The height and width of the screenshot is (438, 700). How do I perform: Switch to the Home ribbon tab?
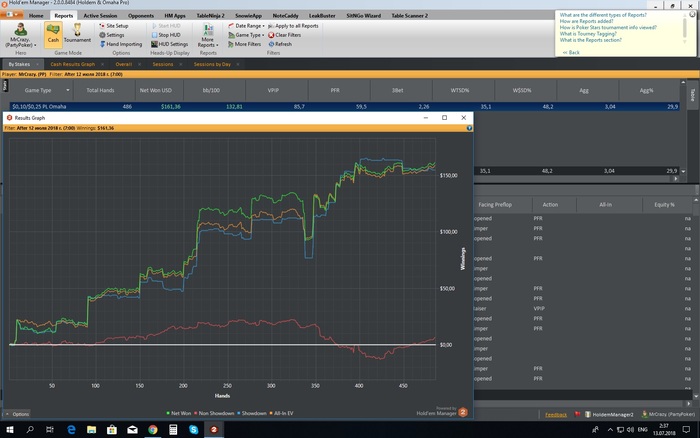pos(36,16)
